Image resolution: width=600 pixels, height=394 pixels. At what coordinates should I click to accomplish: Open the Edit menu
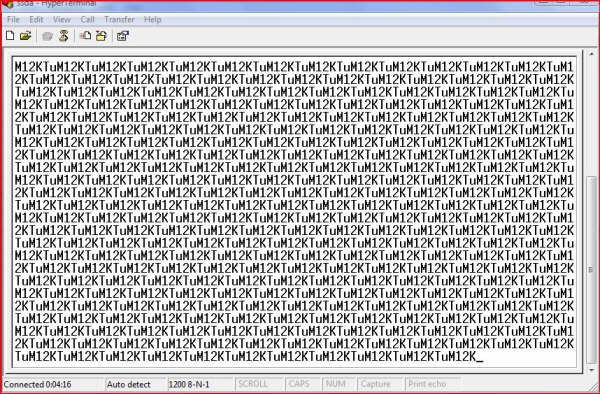[x=36, y=20]
